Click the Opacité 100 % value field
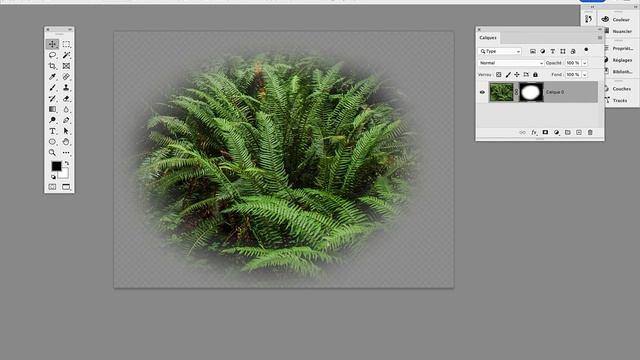The image size is (640, 360). 573,63
